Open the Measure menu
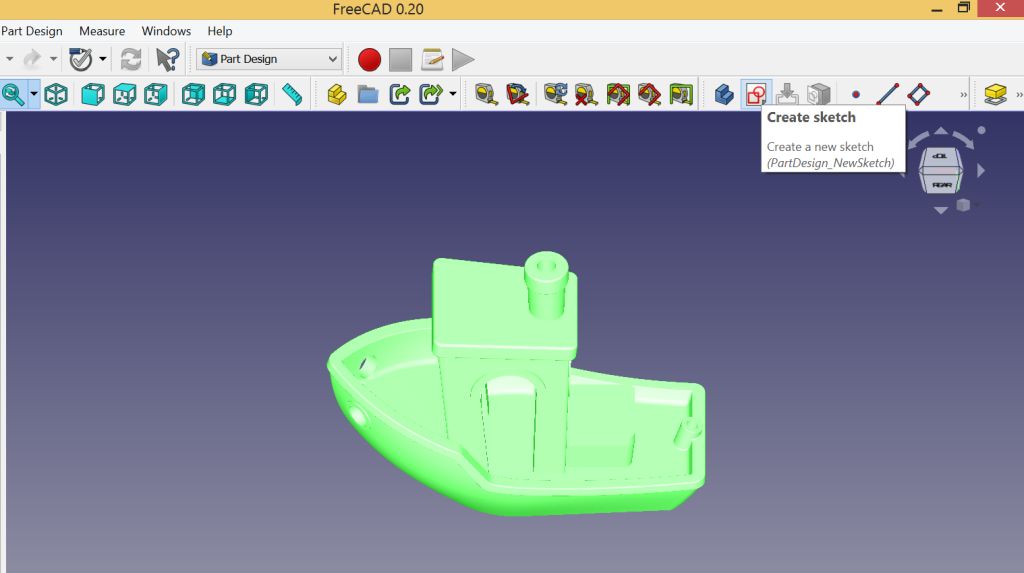Screen dimensions: 1024x573 click(102, 31)
